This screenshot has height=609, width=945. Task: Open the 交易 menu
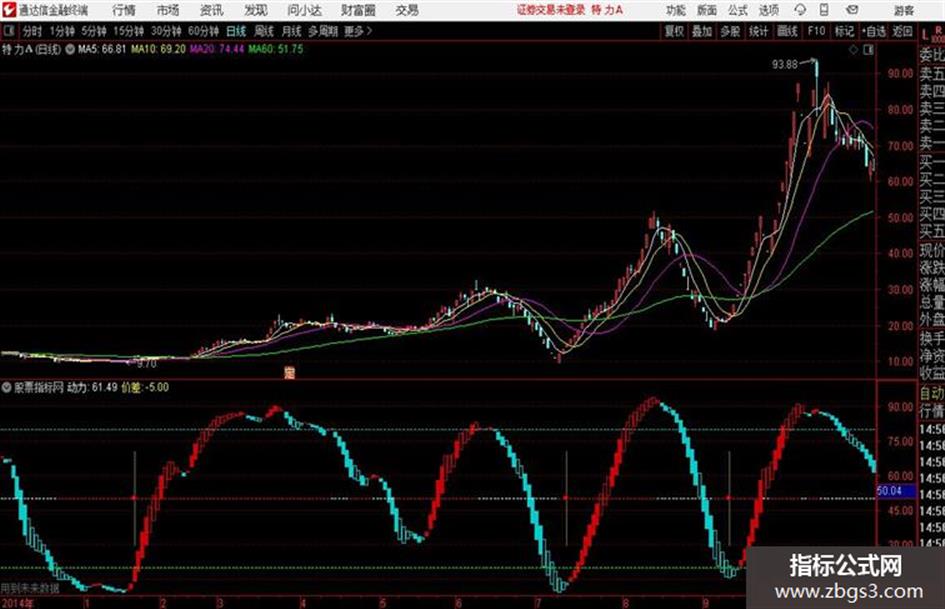(407, 10)
